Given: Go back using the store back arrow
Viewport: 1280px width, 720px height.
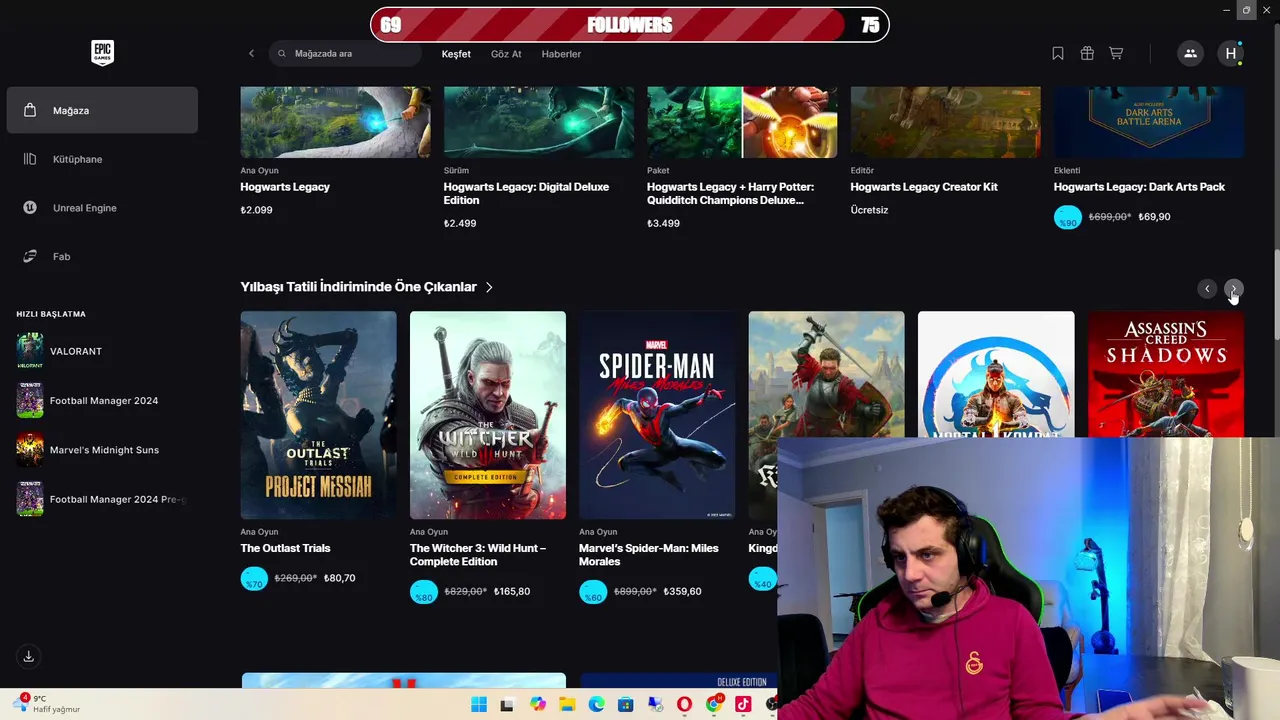Looking at the screenshot, I should pos(251,54).
